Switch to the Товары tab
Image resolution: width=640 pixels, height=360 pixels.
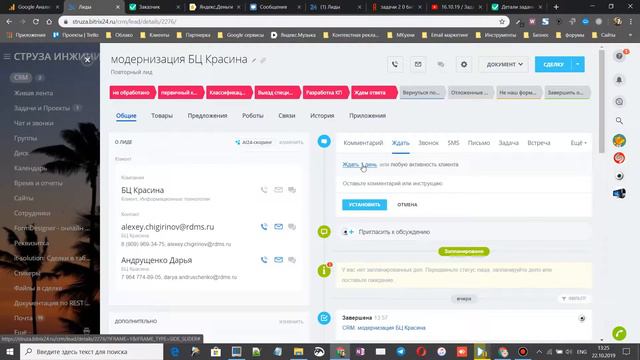(x=162, y=116)
